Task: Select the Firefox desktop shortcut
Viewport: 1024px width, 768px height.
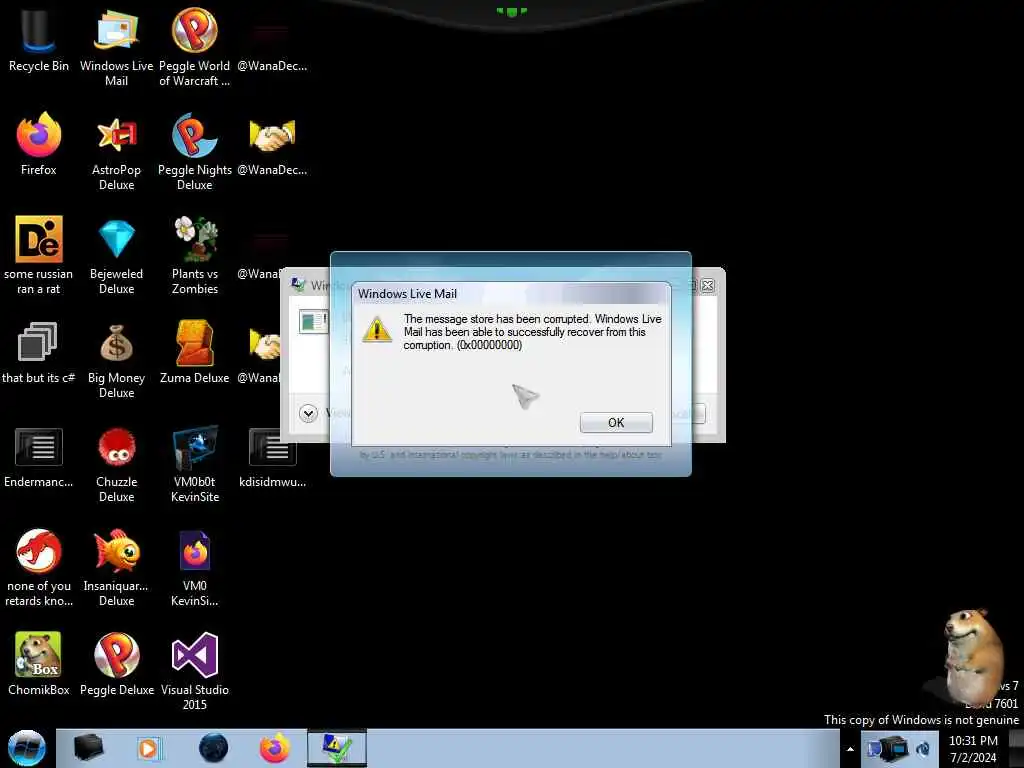Action: [39, 144]
